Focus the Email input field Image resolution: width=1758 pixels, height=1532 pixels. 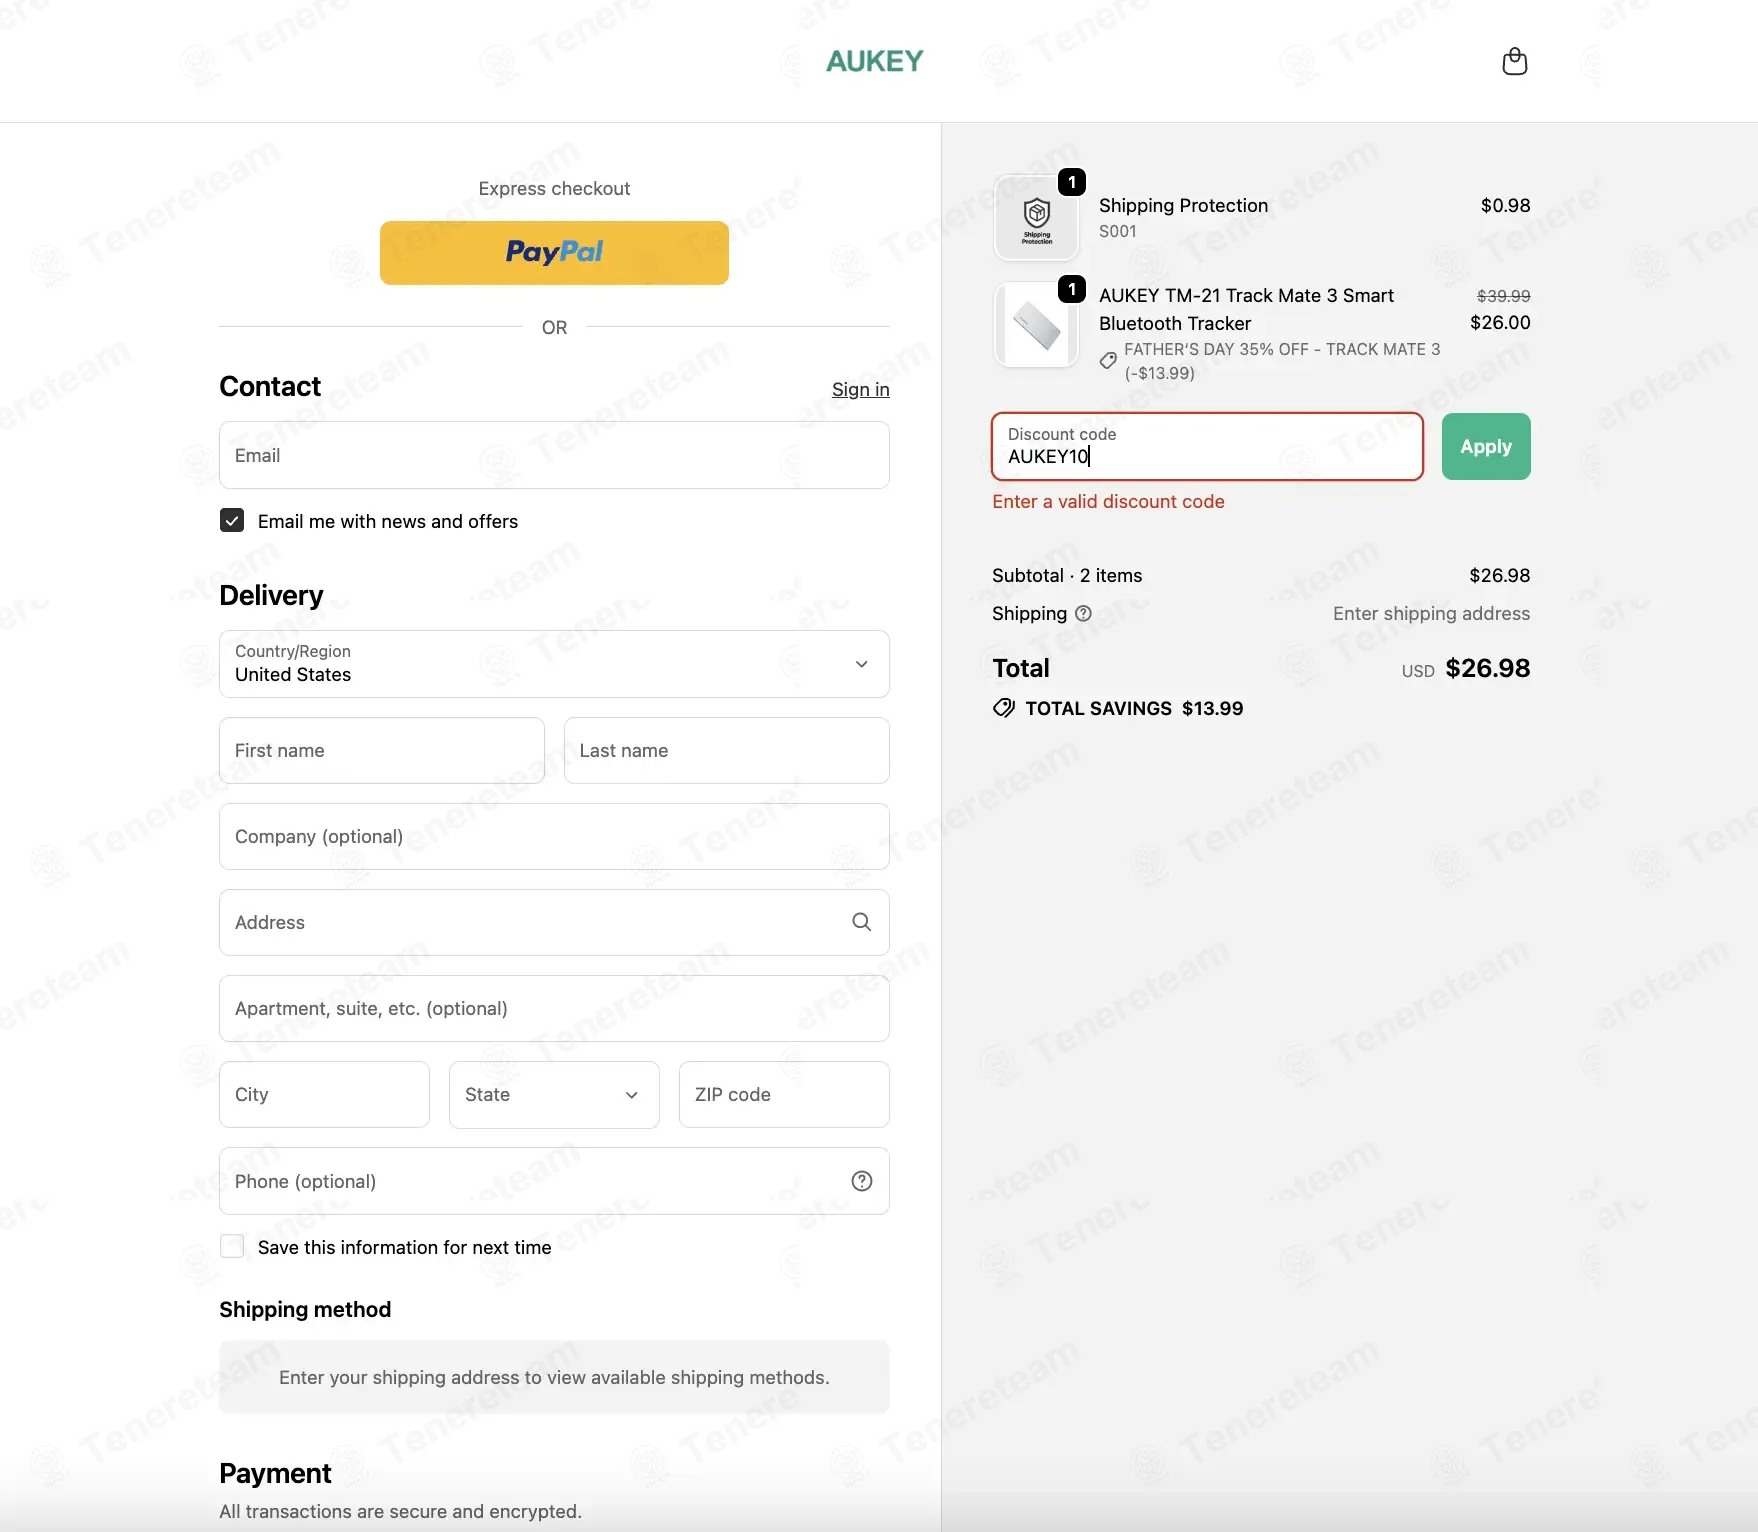[x=554, y=455]
